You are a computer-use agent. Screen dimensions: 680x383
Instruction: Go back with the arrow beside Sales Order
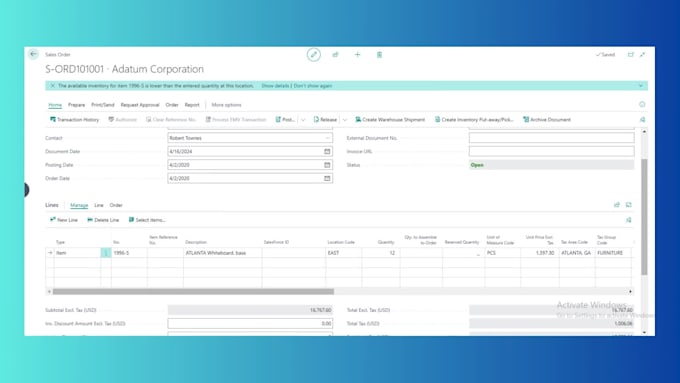click(x=33, y=54)
